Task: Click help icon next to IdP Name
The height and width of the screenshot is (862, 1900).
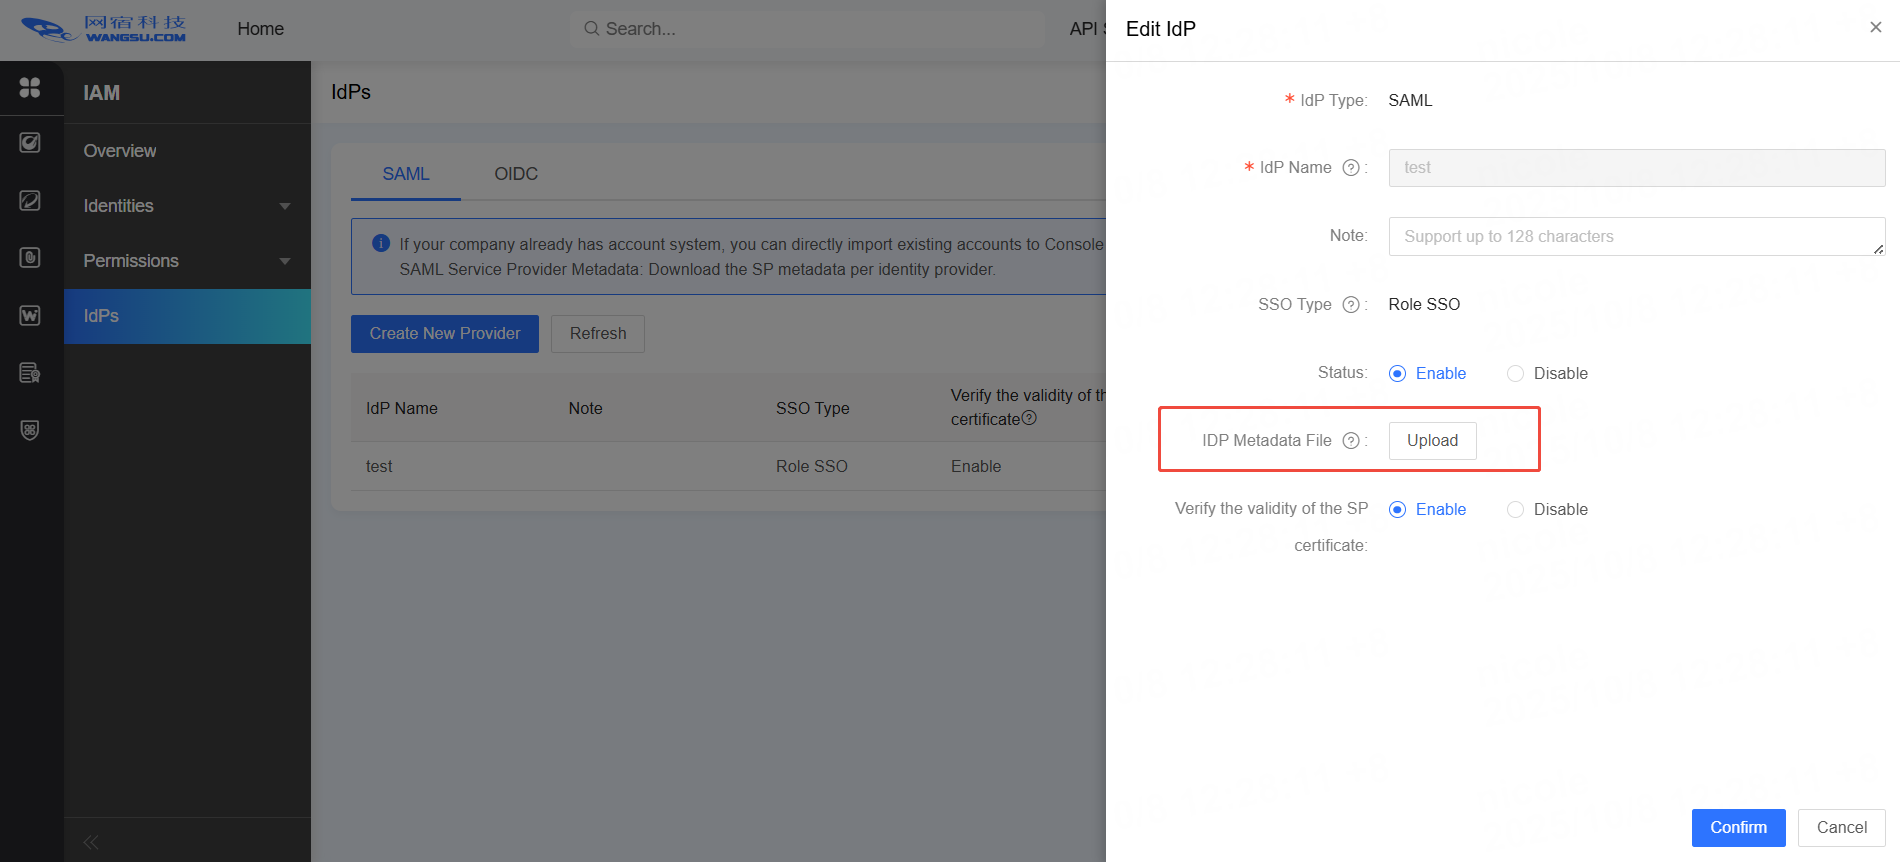Action: [1351, 168]
